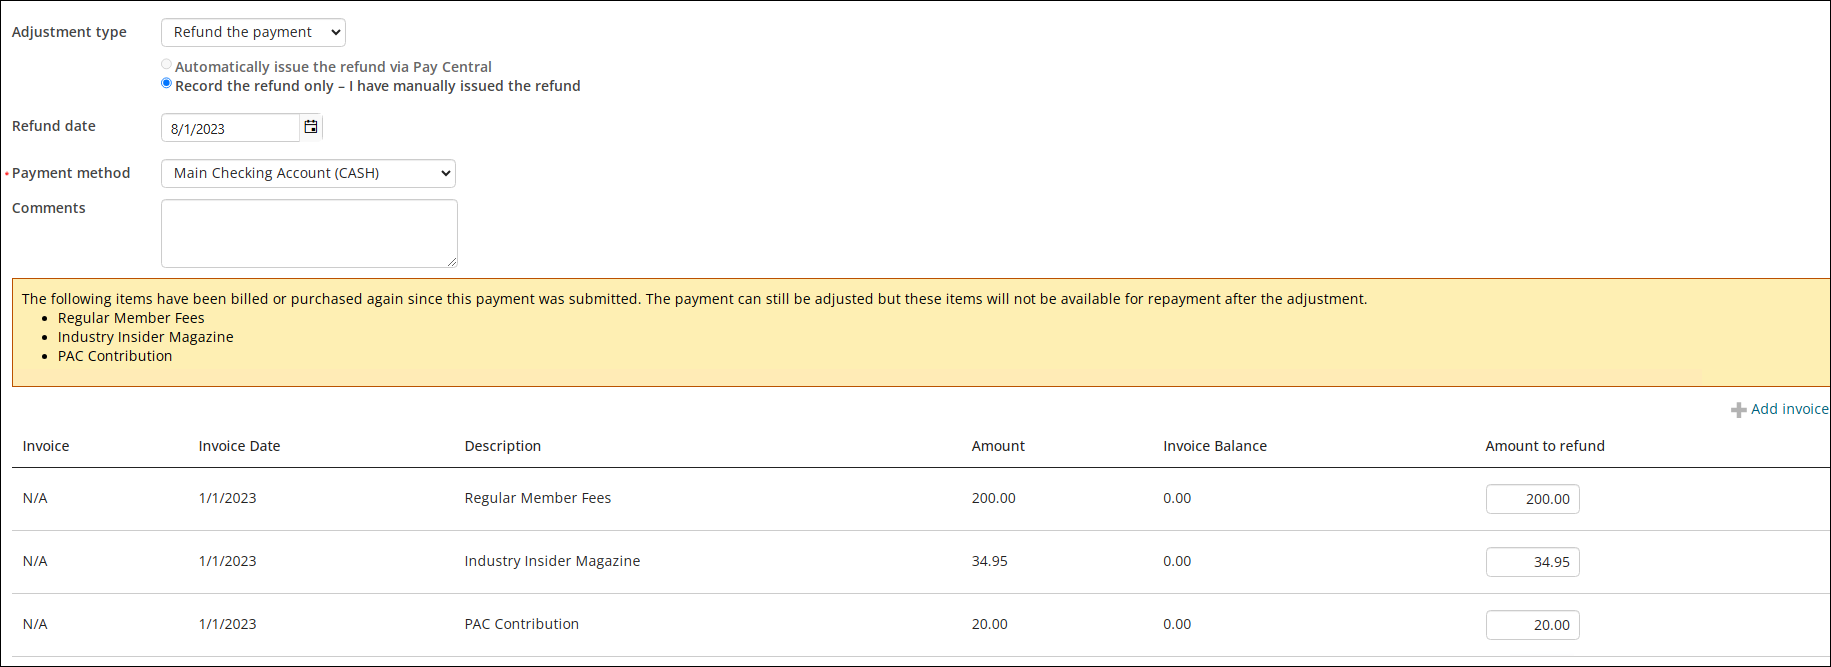Click the warning message about billed items
The height and width of the screenshot is (667, 1831).
[694, 299]
